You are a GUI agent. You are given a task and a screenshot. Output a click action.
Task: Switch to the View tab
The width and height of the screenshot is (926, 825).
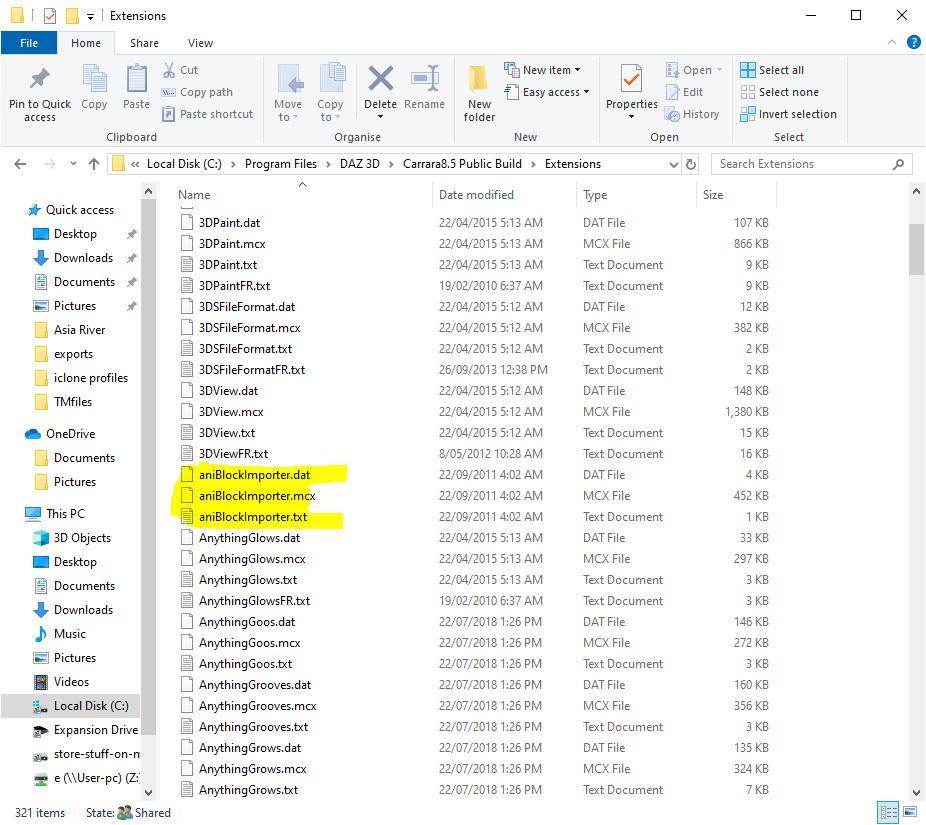(200, 43)
